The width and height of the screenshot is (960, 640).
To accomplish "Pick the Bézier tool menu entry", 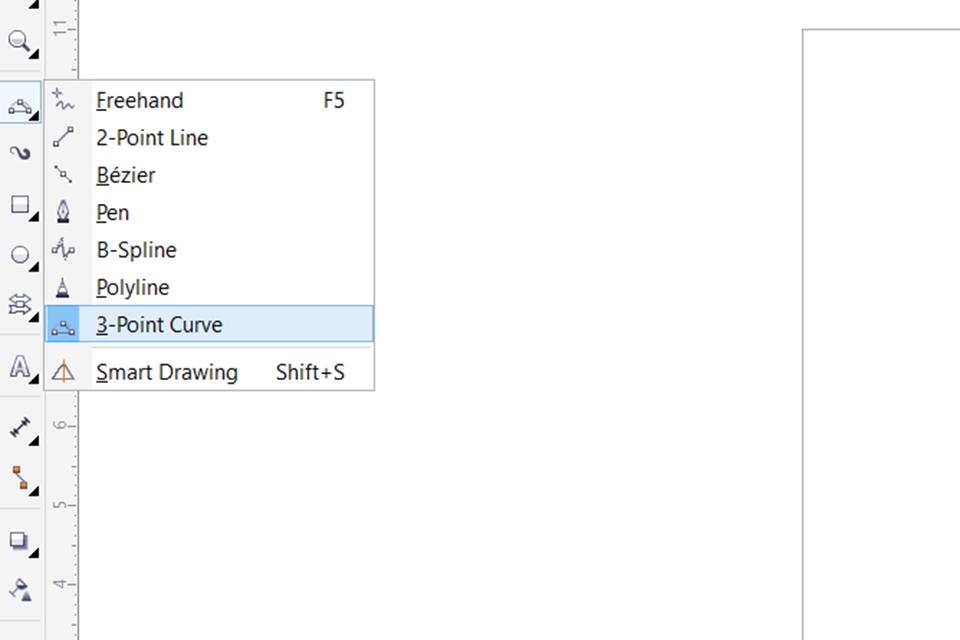I will 126,175.
